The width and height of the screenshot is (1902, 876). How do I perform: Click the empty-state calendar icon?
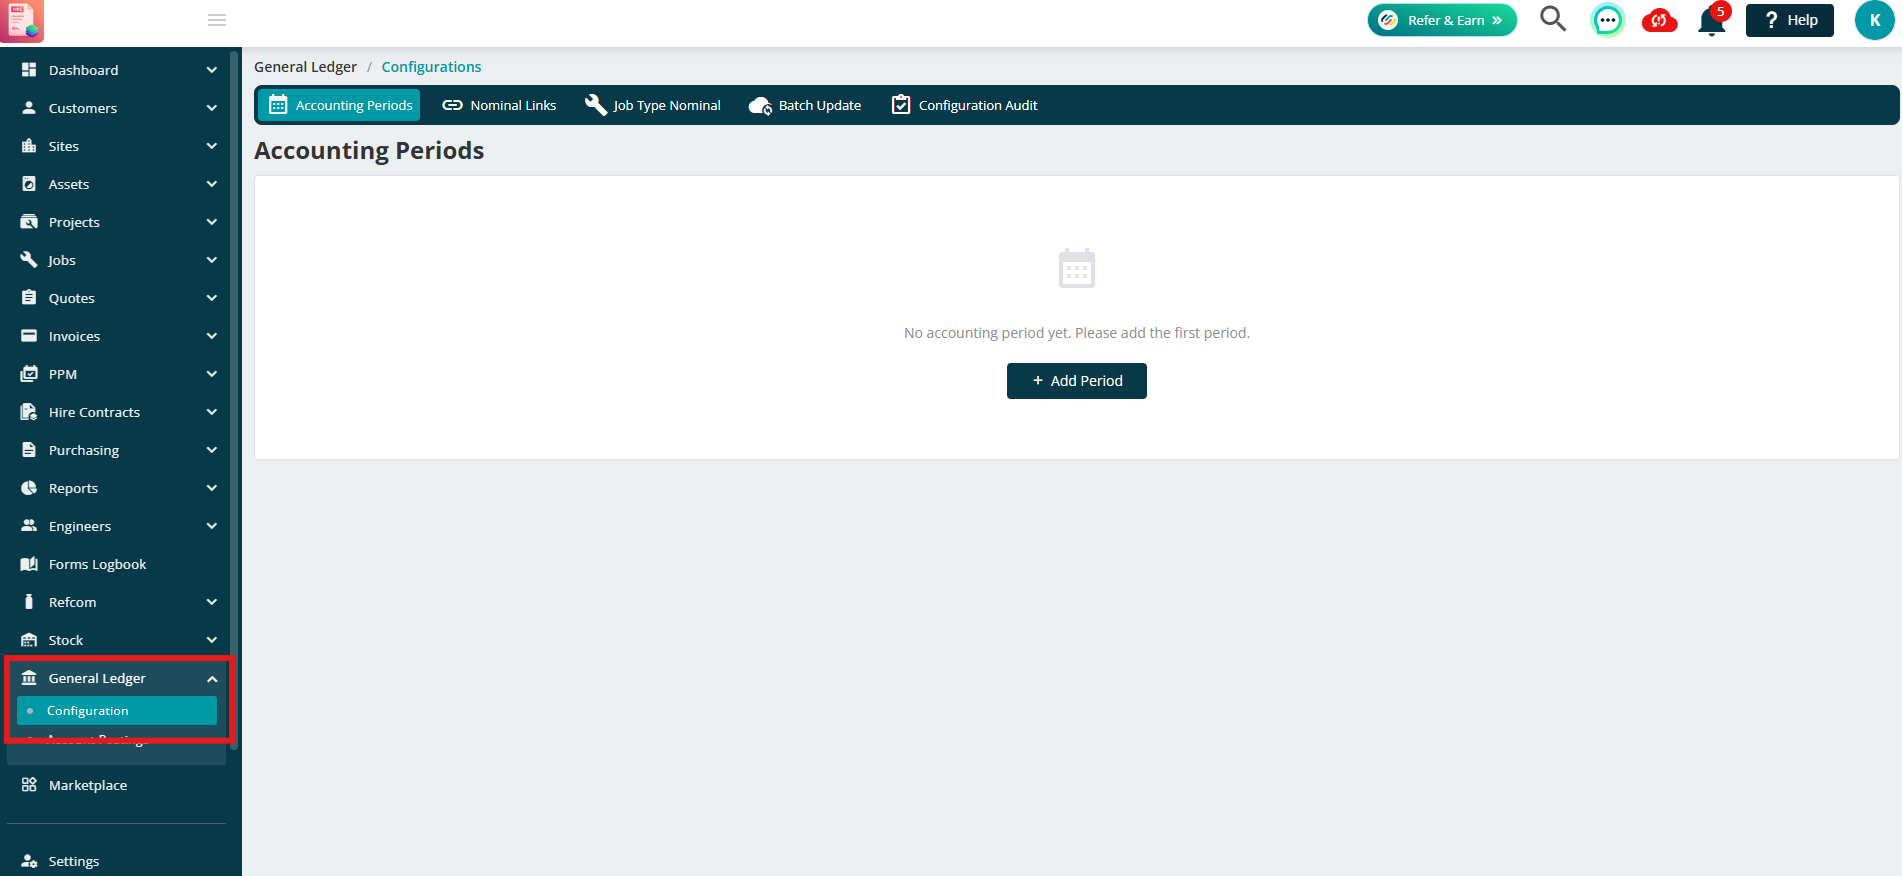click(x=1077, y=268)
